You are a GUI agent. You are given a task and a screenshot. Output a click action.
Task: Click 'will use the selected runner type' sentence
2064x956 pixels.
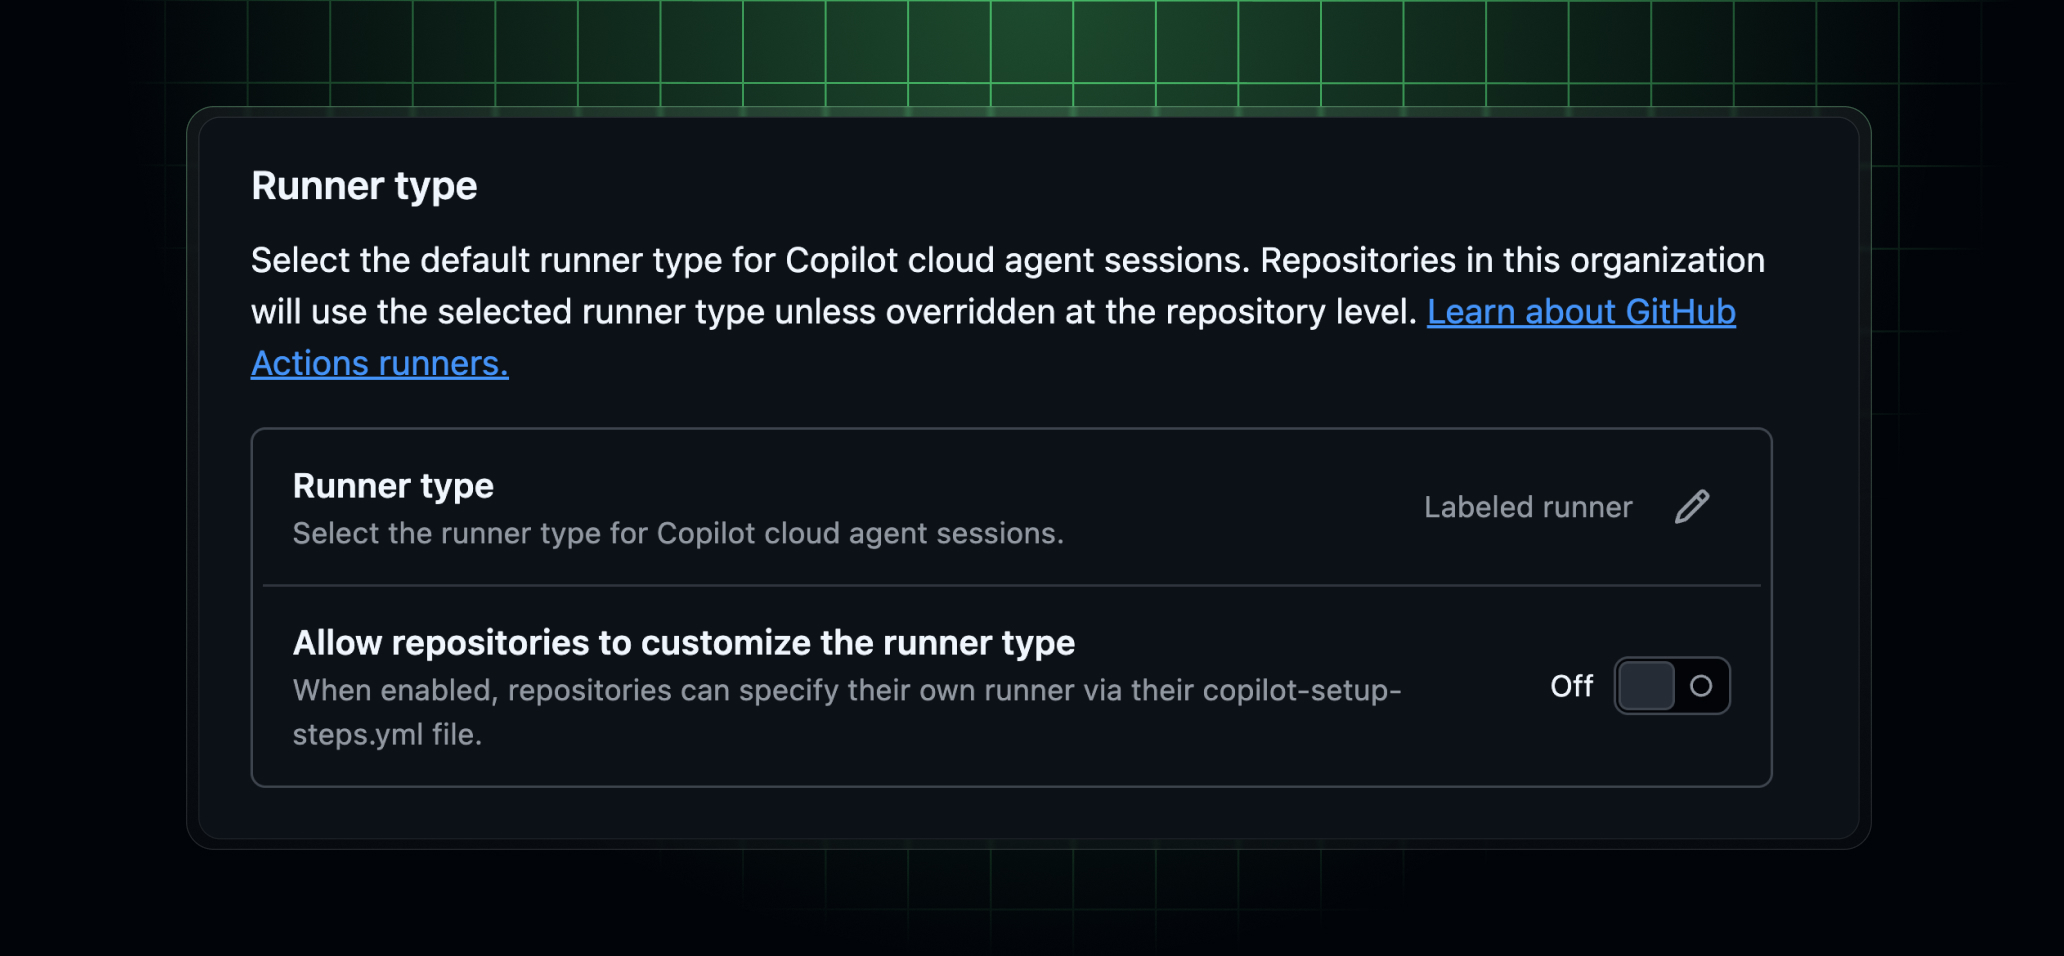coord(832,312)
